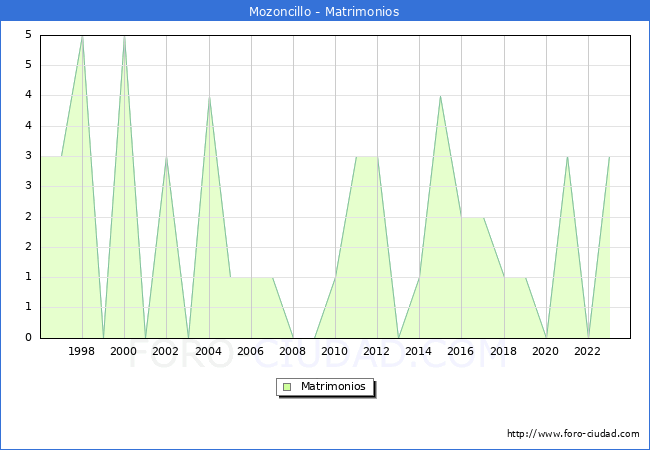
Task: Click the chart title 'Mozoncillo - Matrimonios'
Action: point(324,11)
